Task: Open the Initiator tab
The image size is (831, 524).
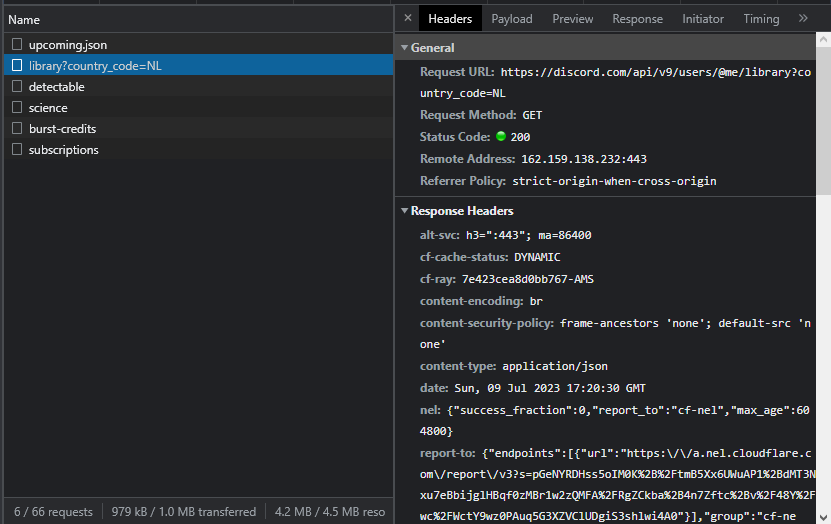Action: [703, 19]
